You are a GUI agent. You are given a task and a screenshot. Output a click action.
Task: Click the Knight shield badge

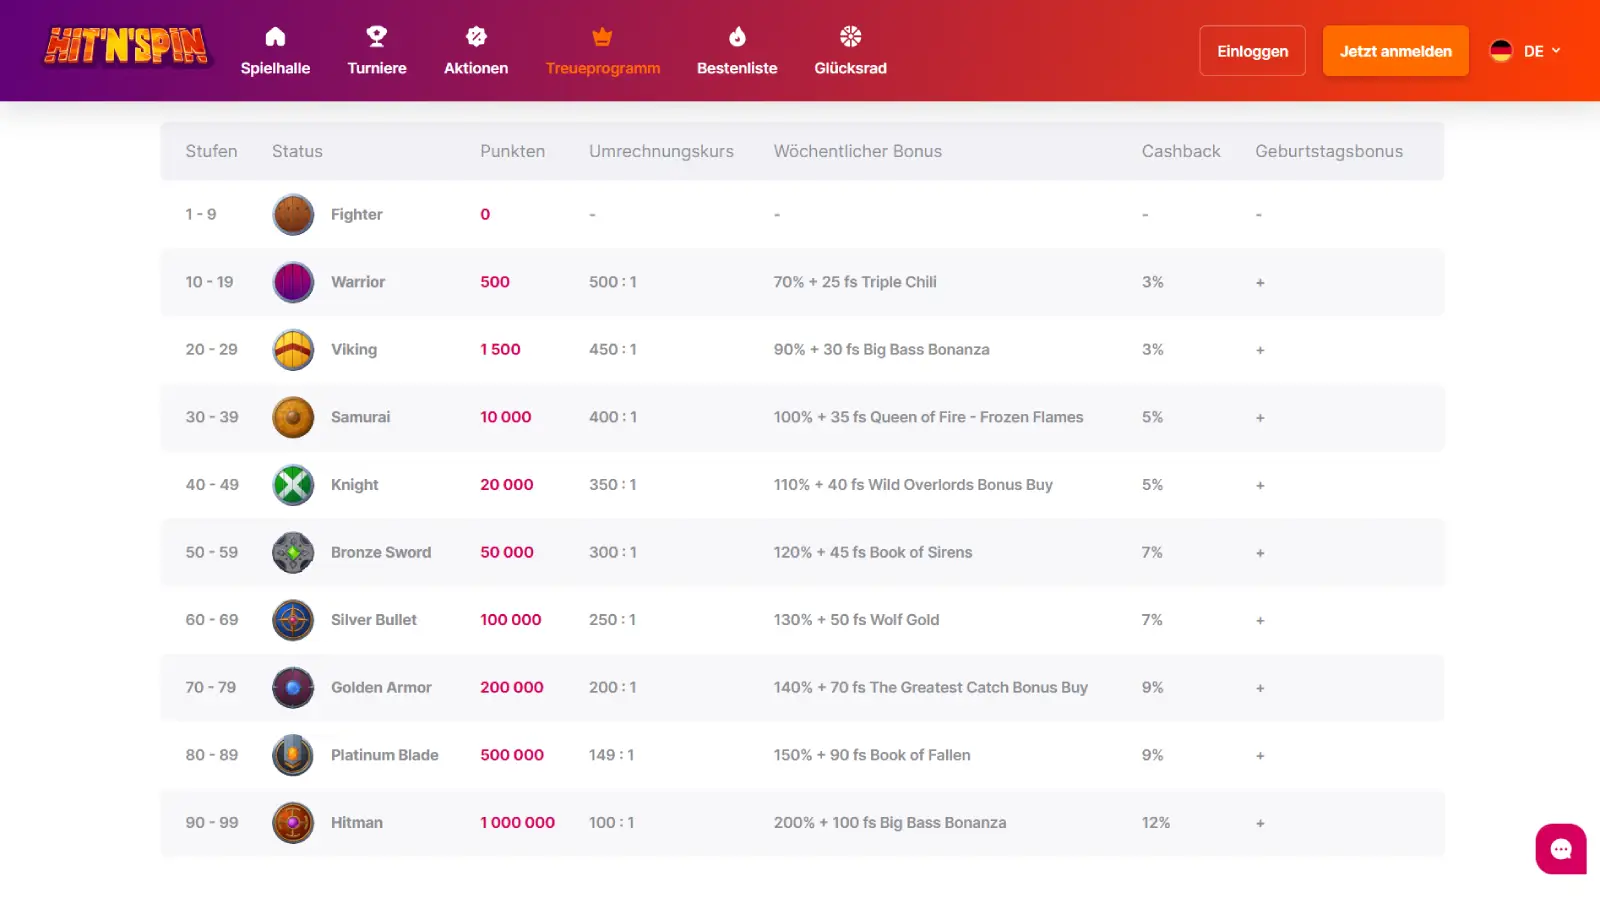(x=293, y=485)
